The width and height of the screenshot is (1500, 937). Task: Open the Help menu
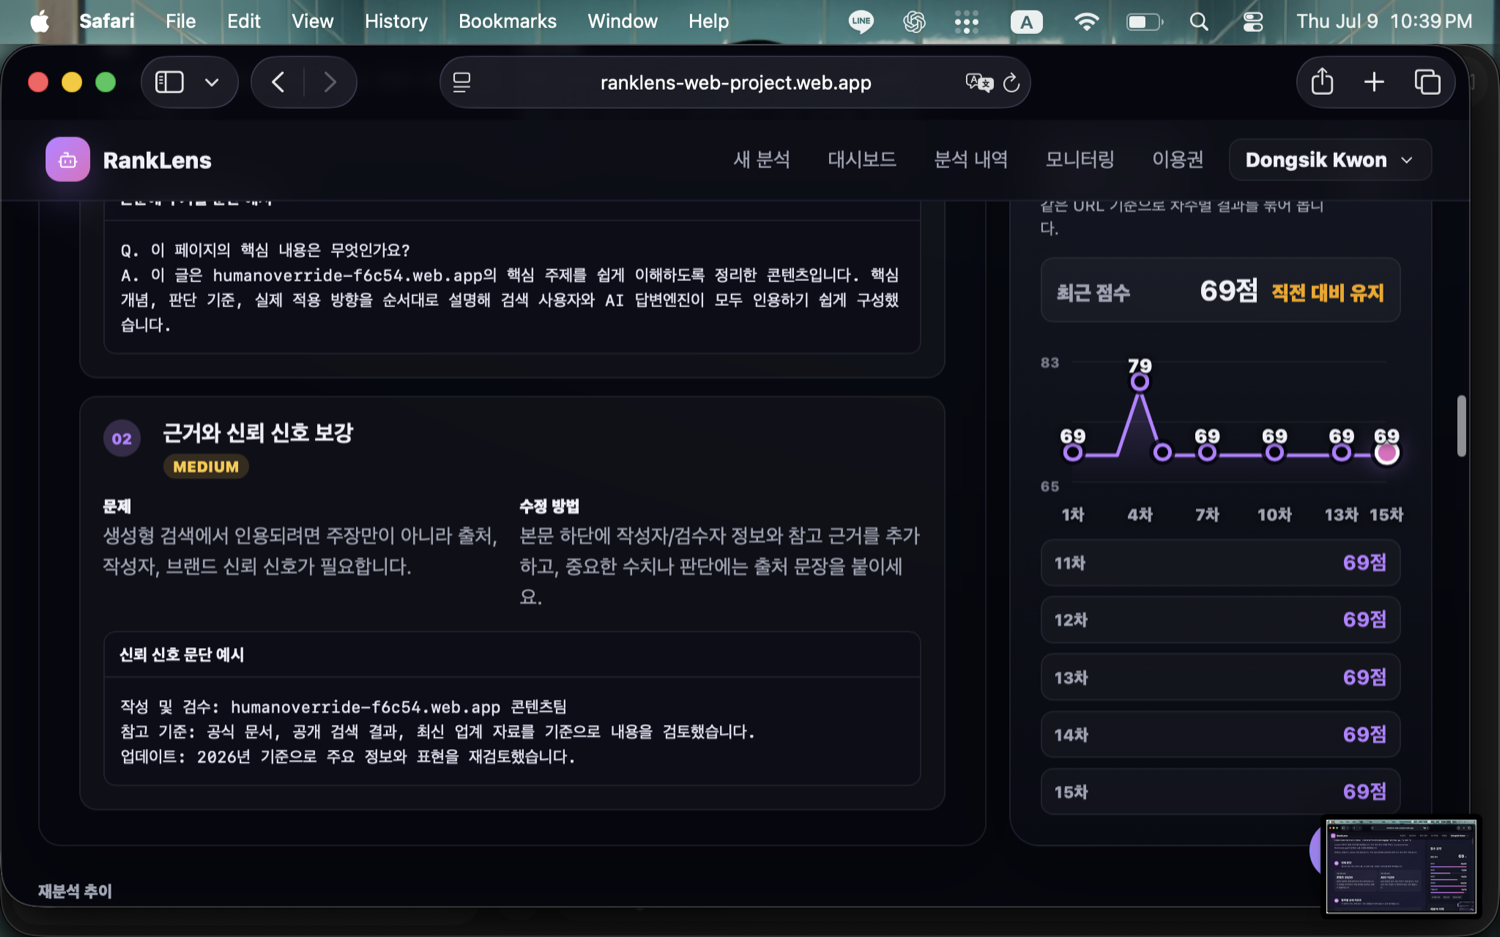click(x=708, y=21)
